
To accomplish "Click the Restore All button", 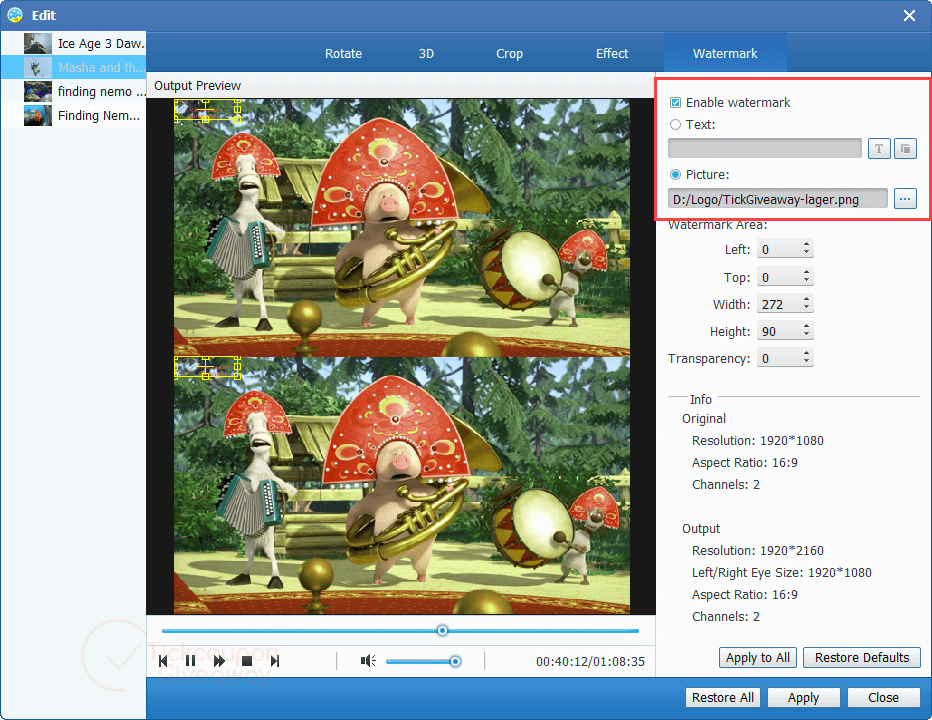I will coord(722,697).
